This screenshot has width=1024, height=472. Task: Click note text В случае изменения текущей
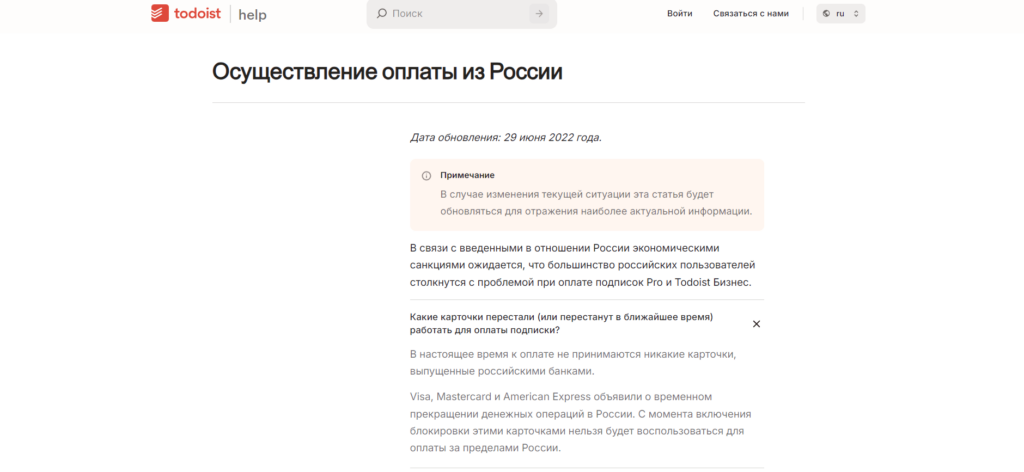click(x=596, y=203)
